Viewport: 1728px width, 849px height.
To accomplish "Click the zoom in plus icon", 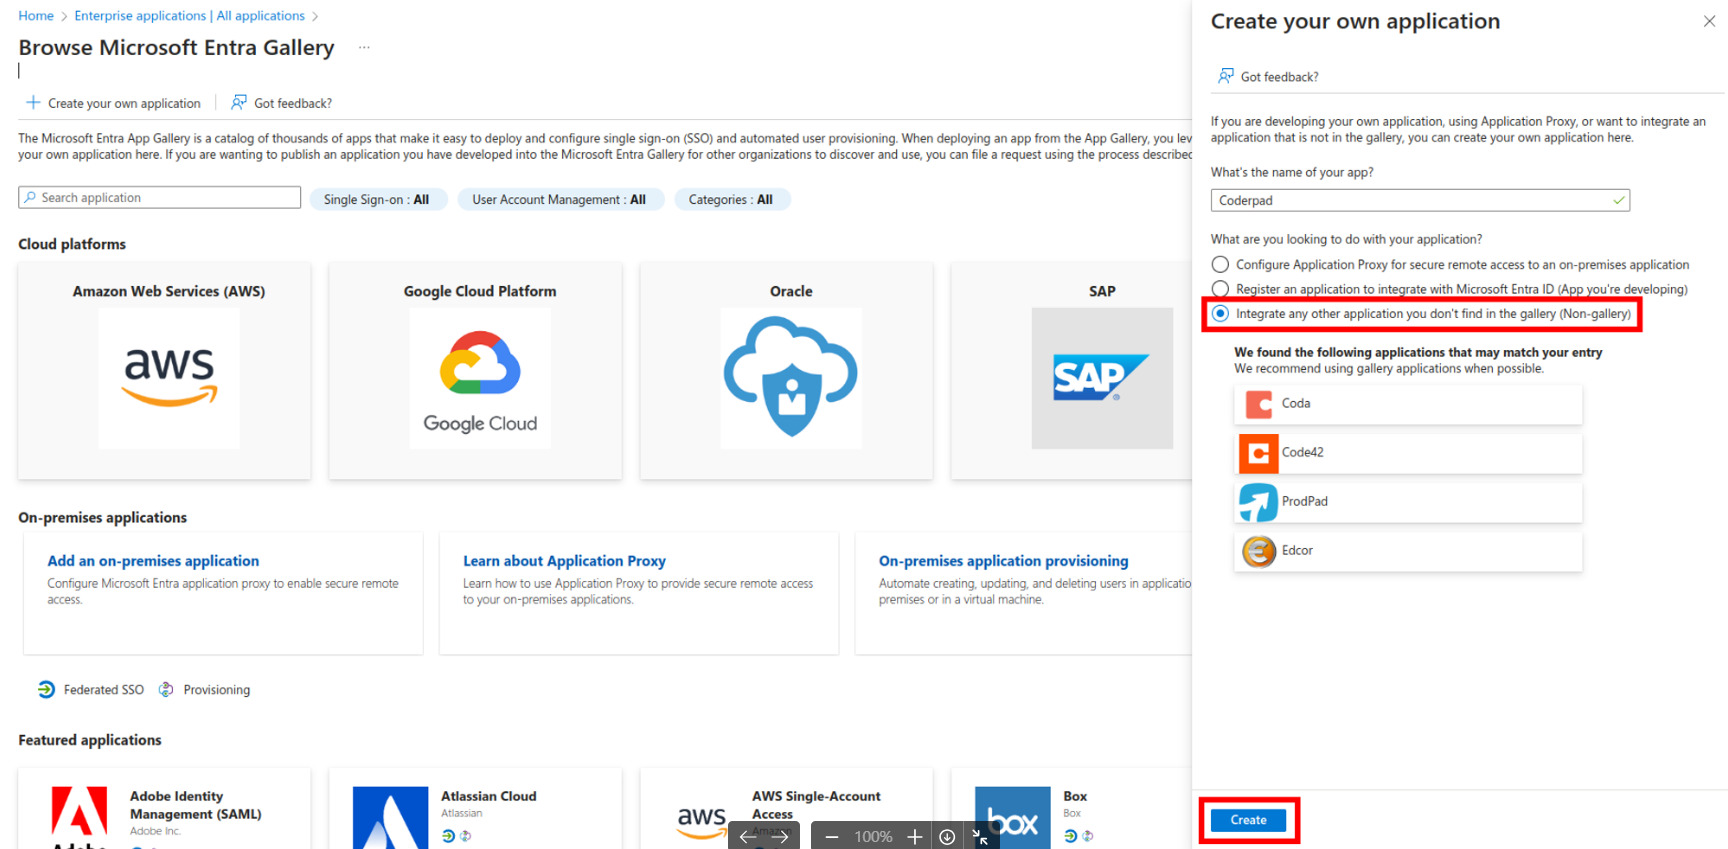I will [914, 837].
